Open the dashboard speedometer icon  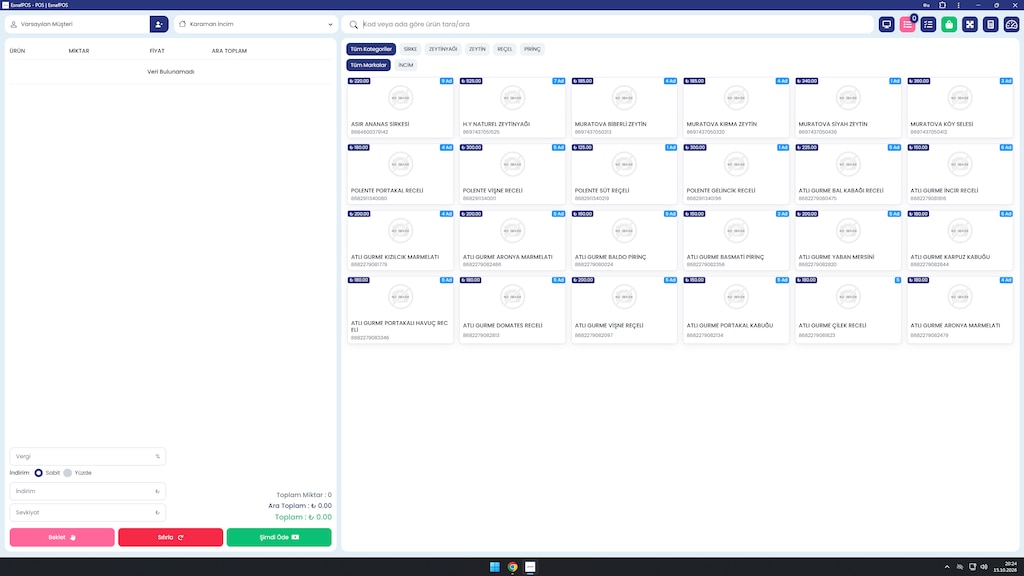pos(1012,24)
